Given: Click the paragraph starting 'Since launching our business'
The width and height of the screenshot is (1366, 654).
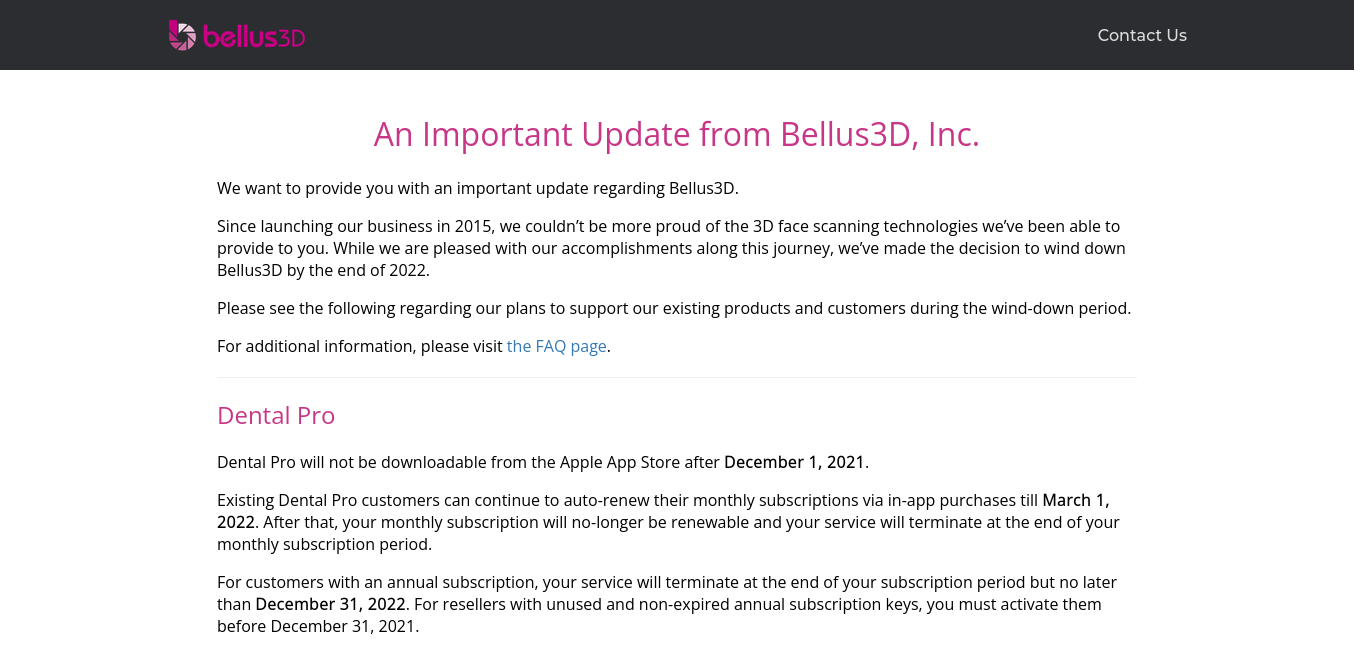Looking at the screenshot, I should [671, 248].
